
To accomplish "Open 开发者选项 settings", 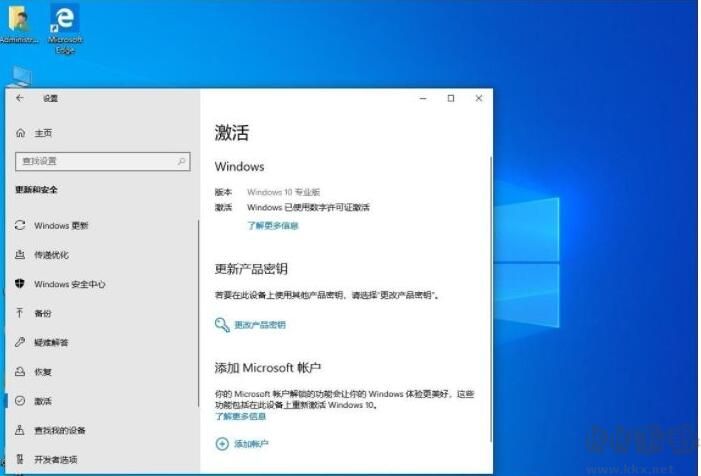I will tap(102, 459).
